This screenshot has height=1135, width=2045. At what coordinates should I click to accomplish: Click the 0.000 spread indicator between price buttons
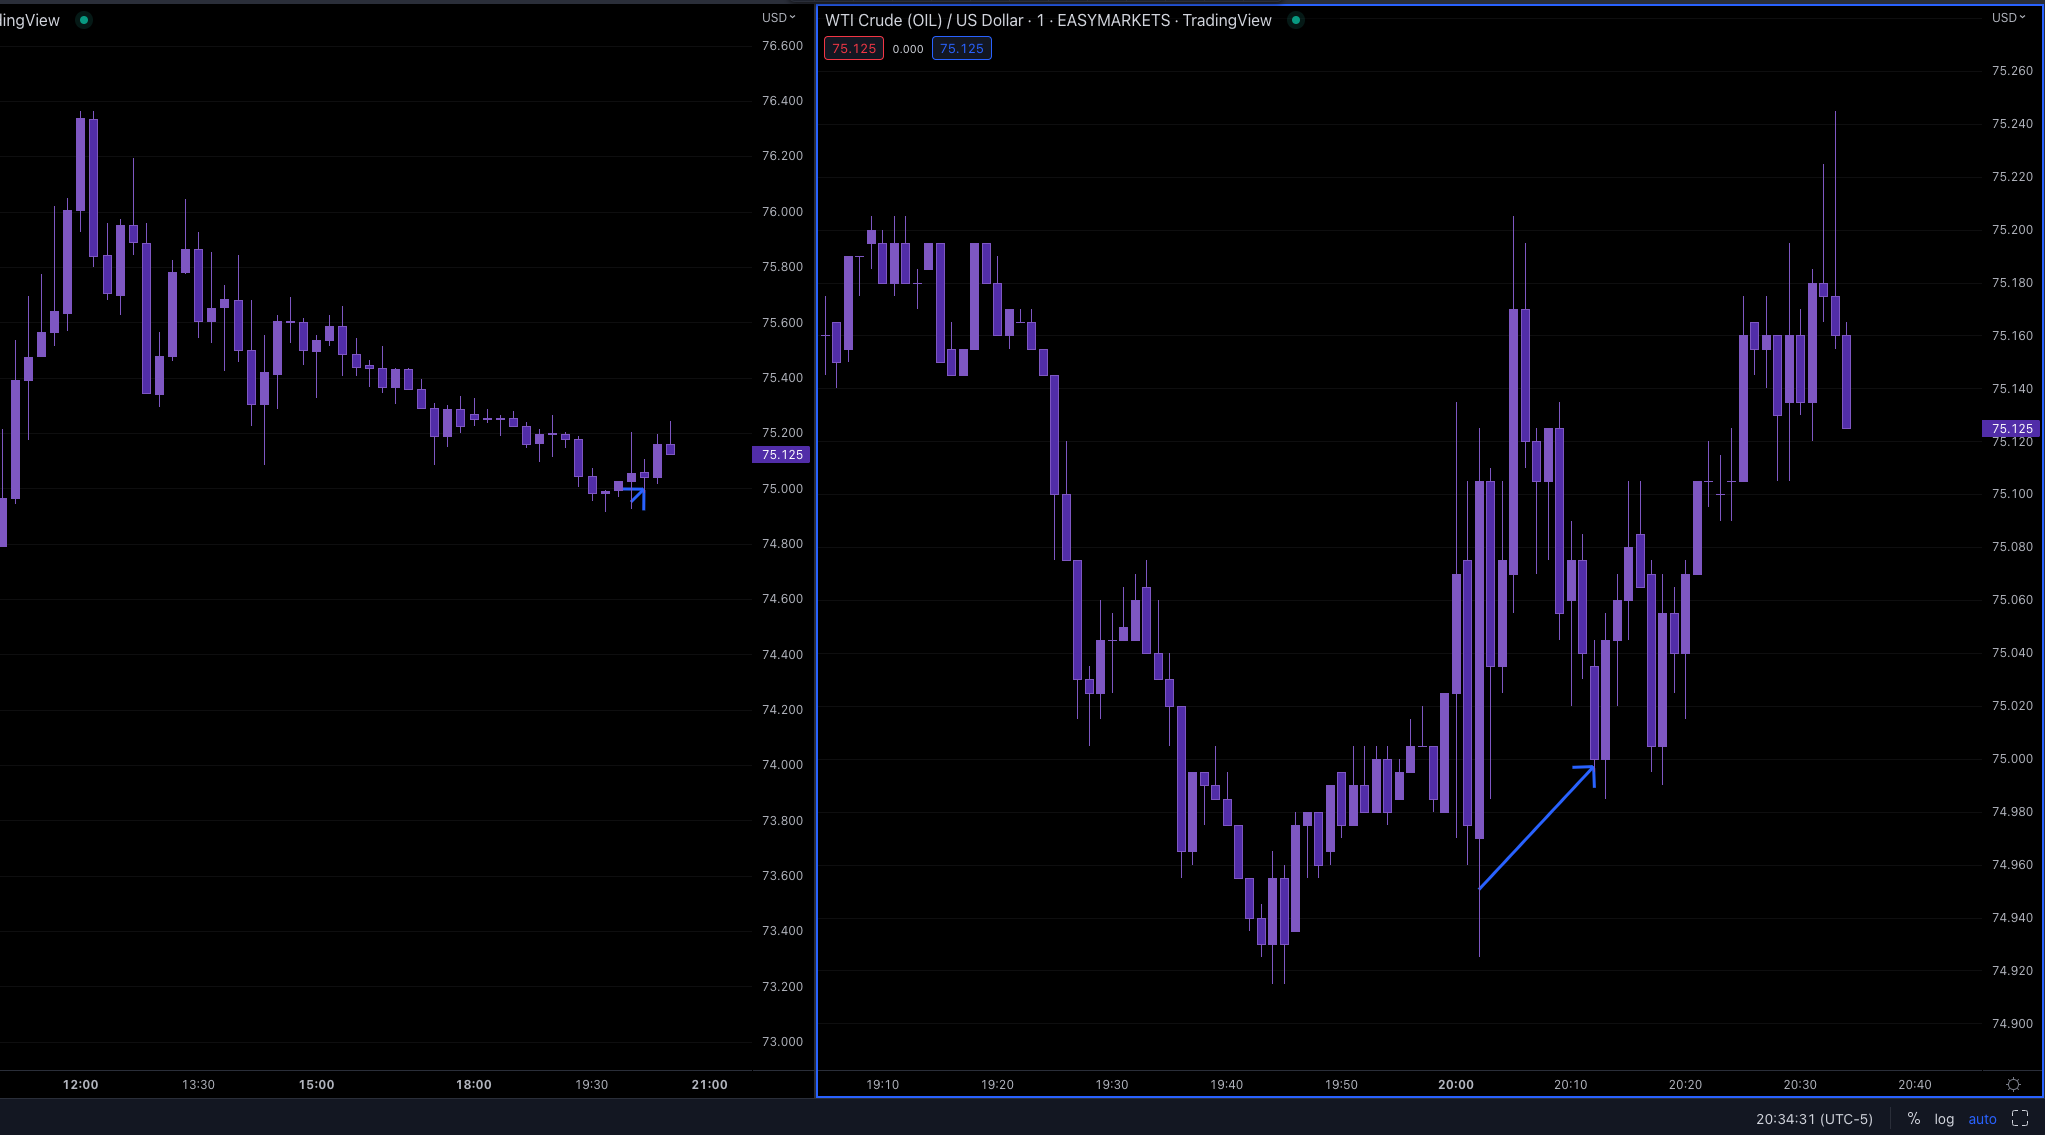tap(908, 48)
